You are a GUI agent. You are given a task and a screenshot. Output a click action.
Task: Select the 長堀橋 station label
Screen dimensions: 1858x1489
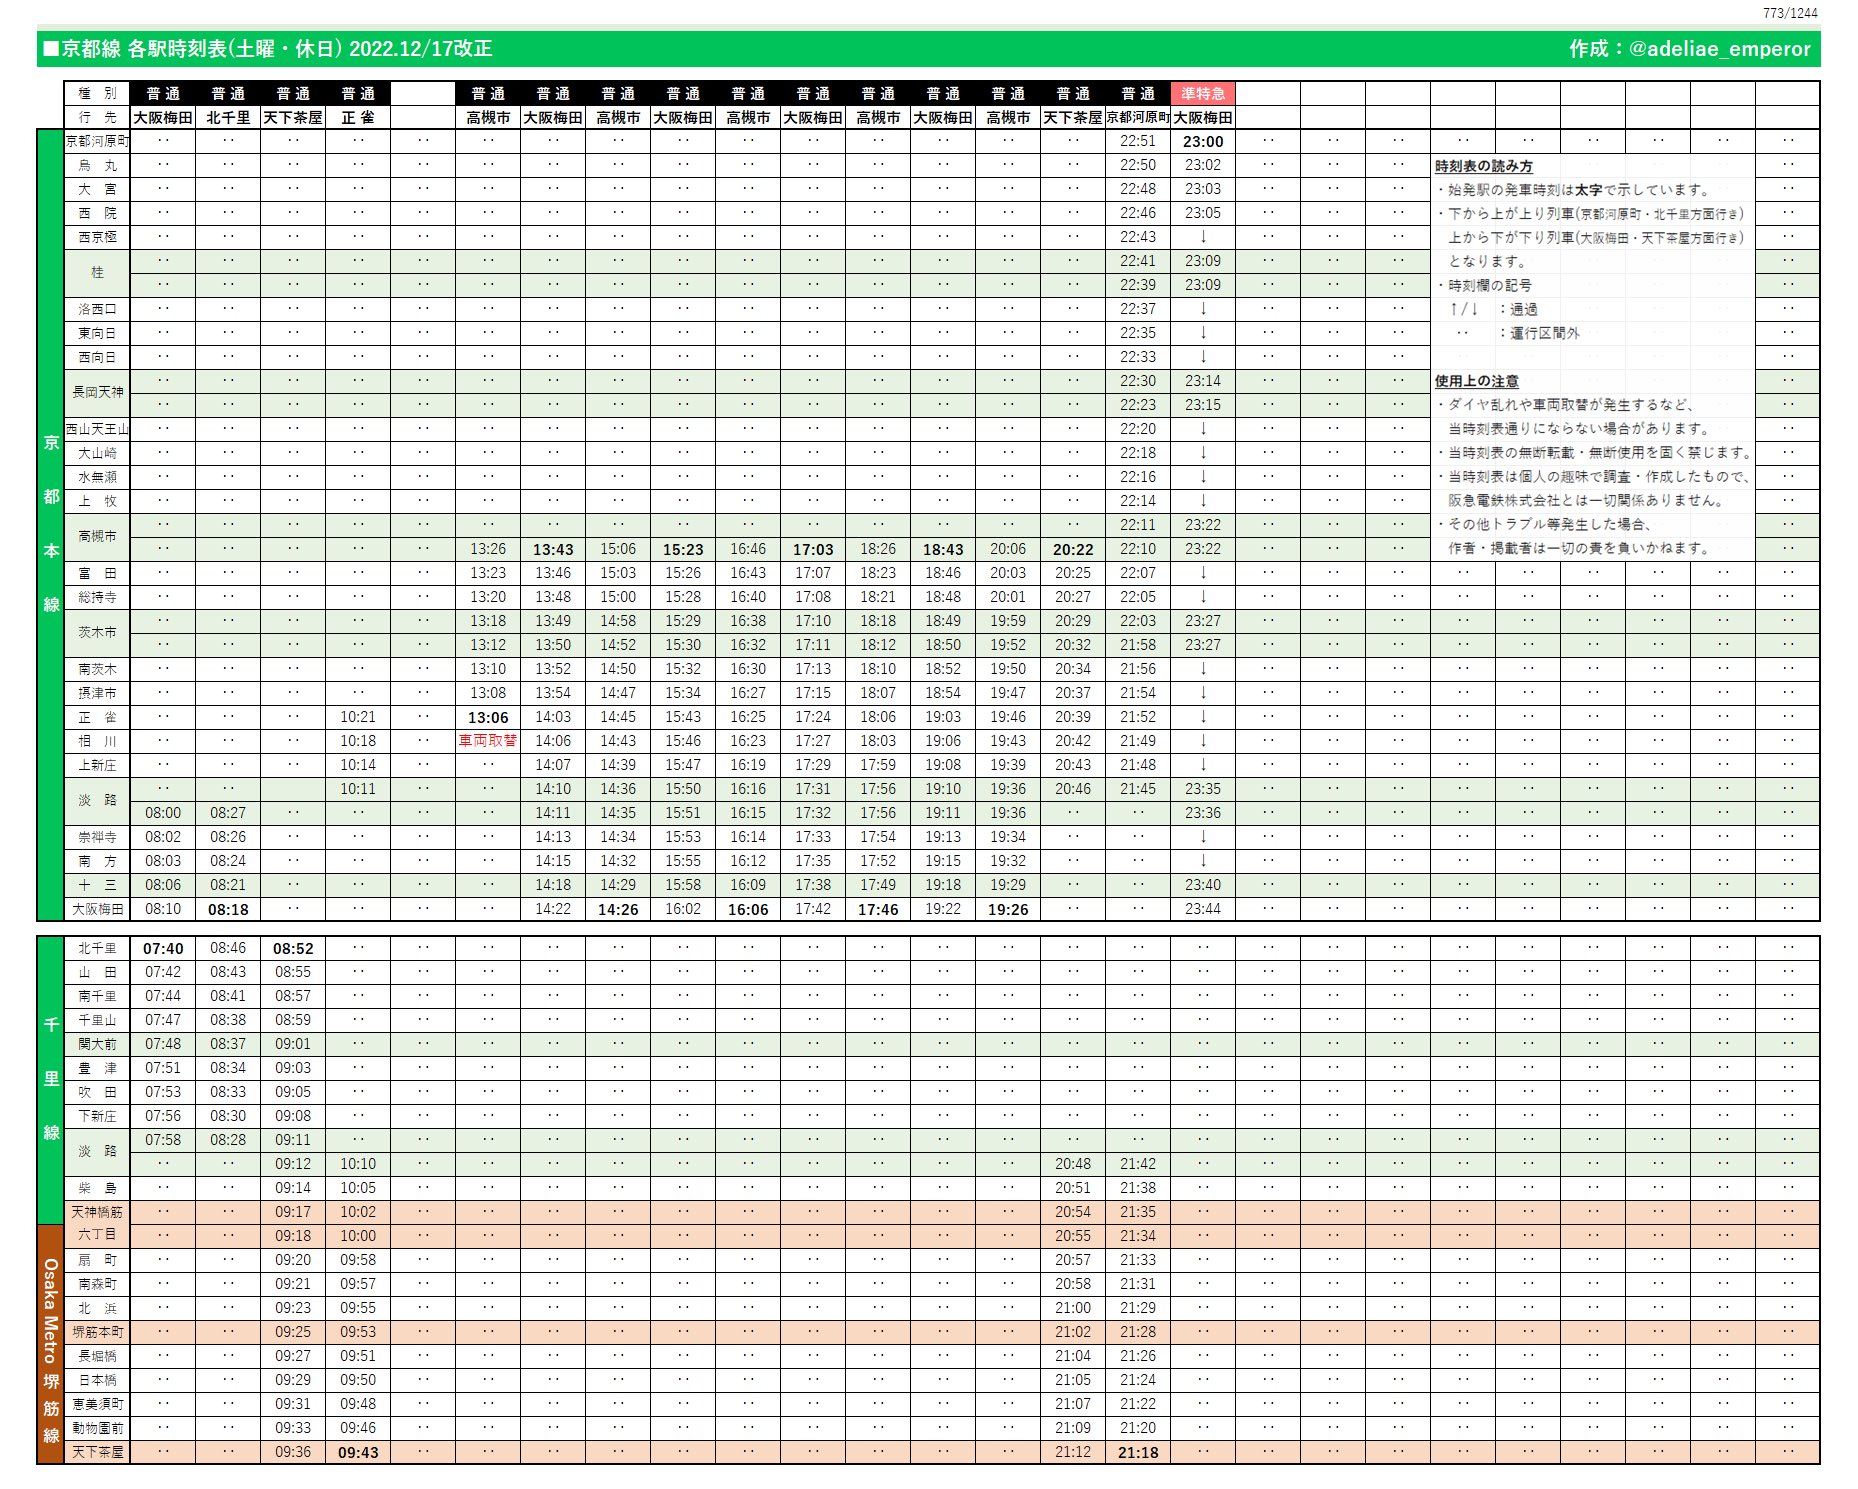pyautogui.click(x=97, y=1356)
